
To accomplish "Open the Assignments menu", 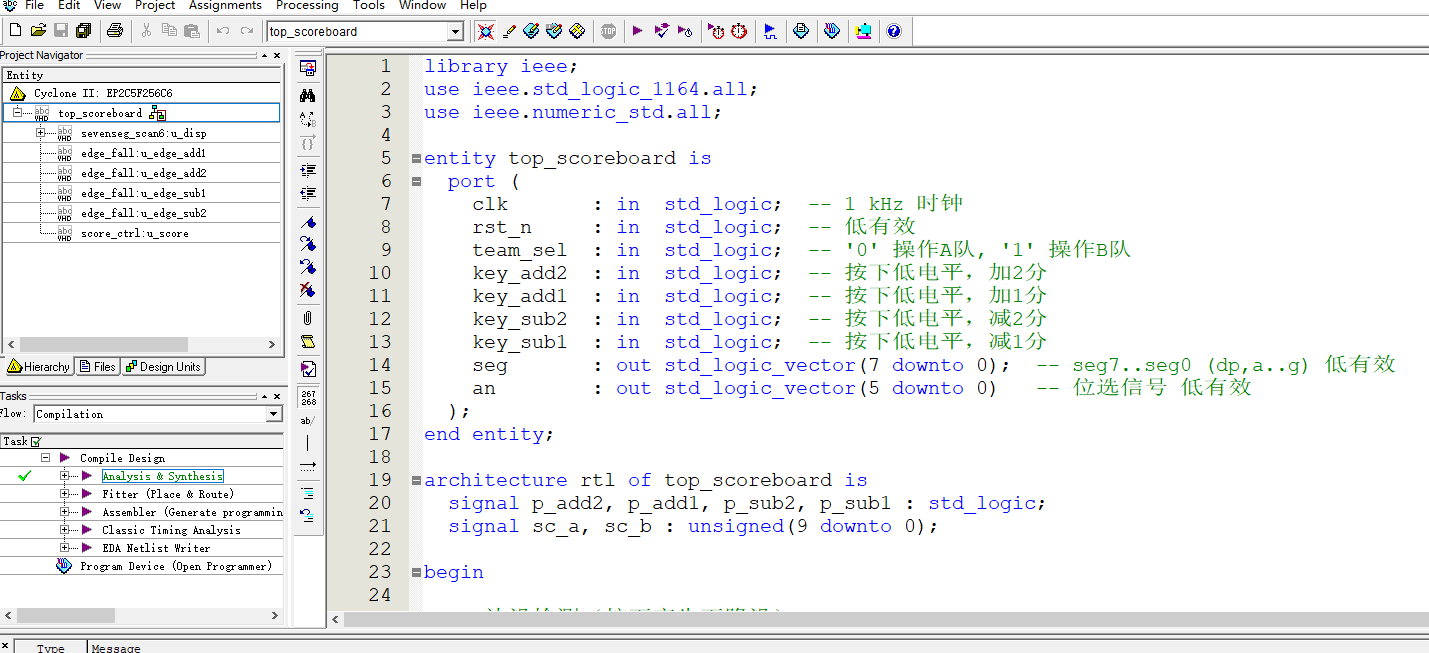I will click(226, 5).
